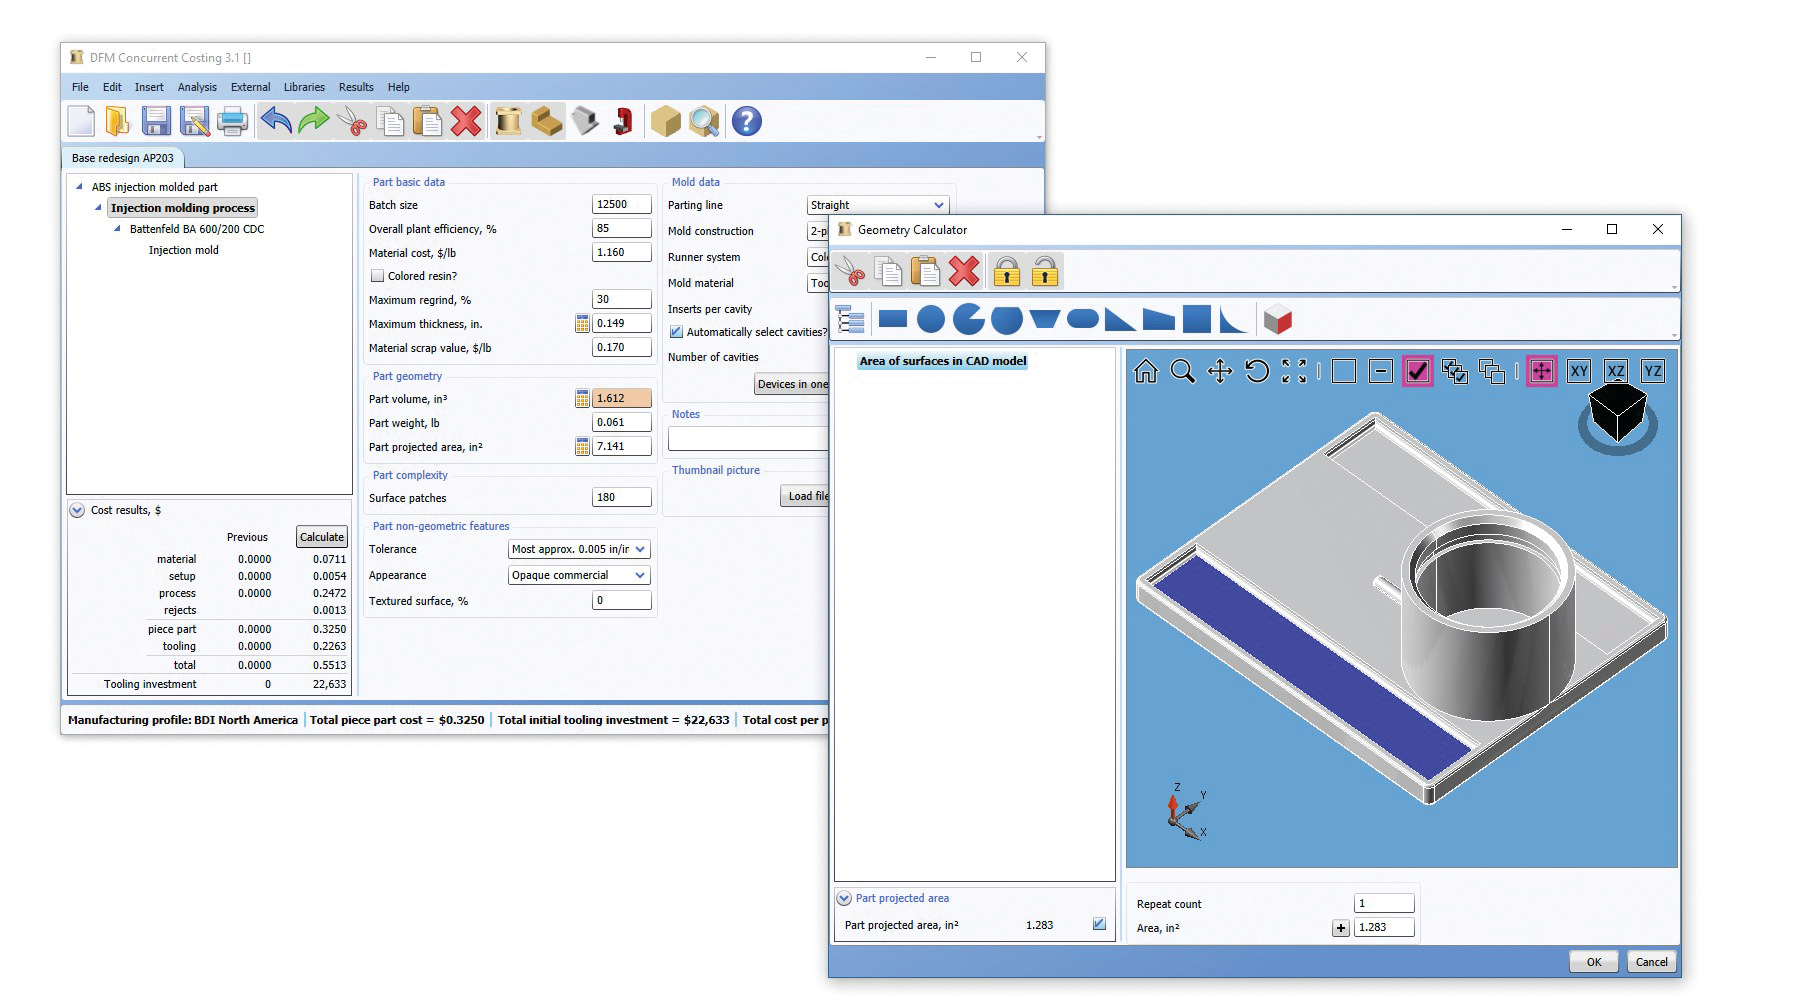Open the blue Help question mark icon

click(x=746, y=122)
